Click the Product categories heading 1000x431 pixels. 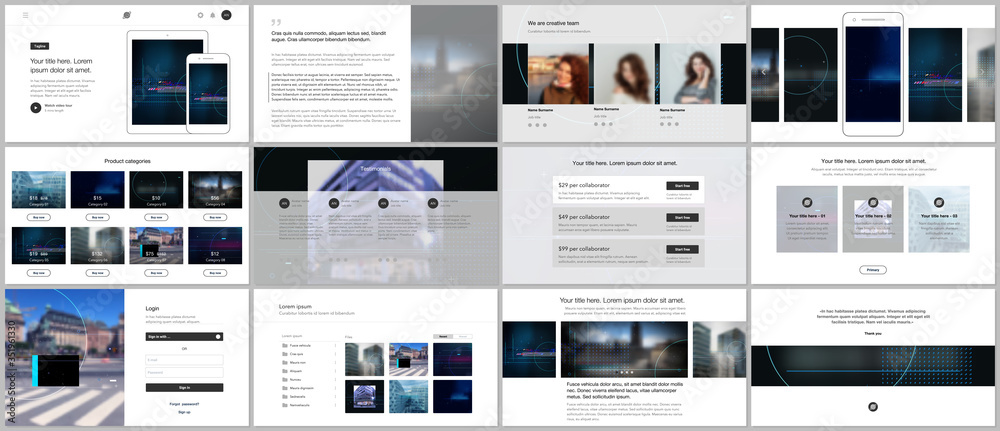click(x=128, y=161)
